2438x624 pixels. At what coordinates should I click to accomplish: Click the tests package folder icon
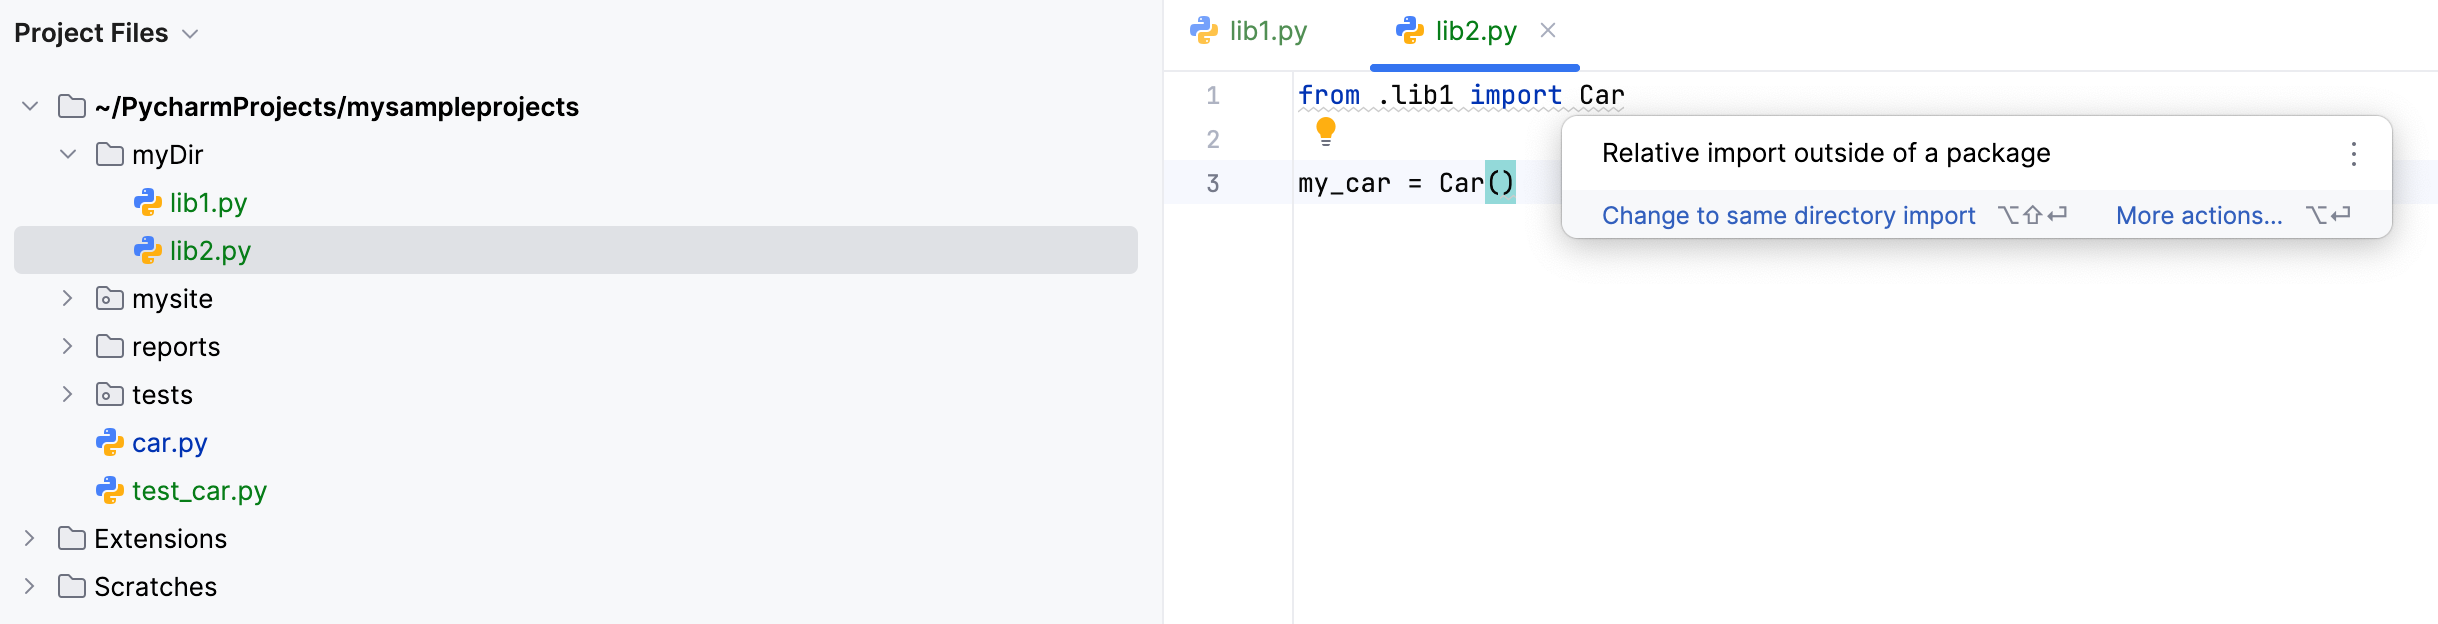click(110, 394)
